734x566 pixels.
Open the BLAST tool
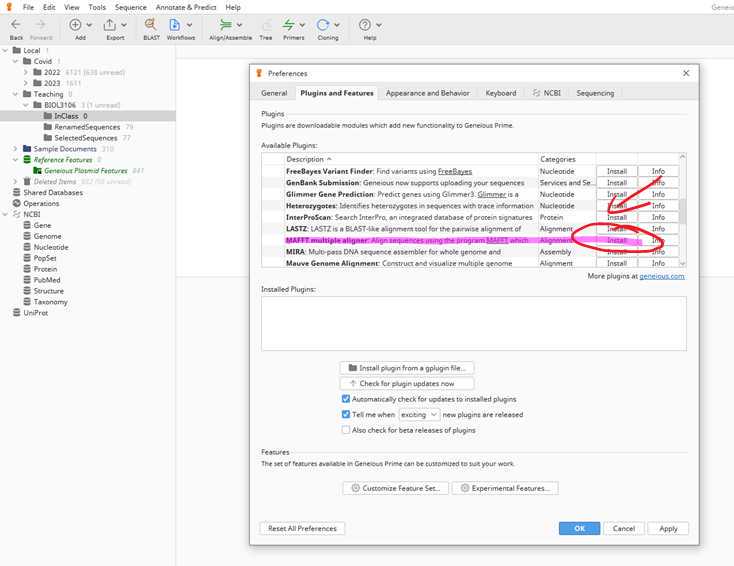(x=151, y=25)
